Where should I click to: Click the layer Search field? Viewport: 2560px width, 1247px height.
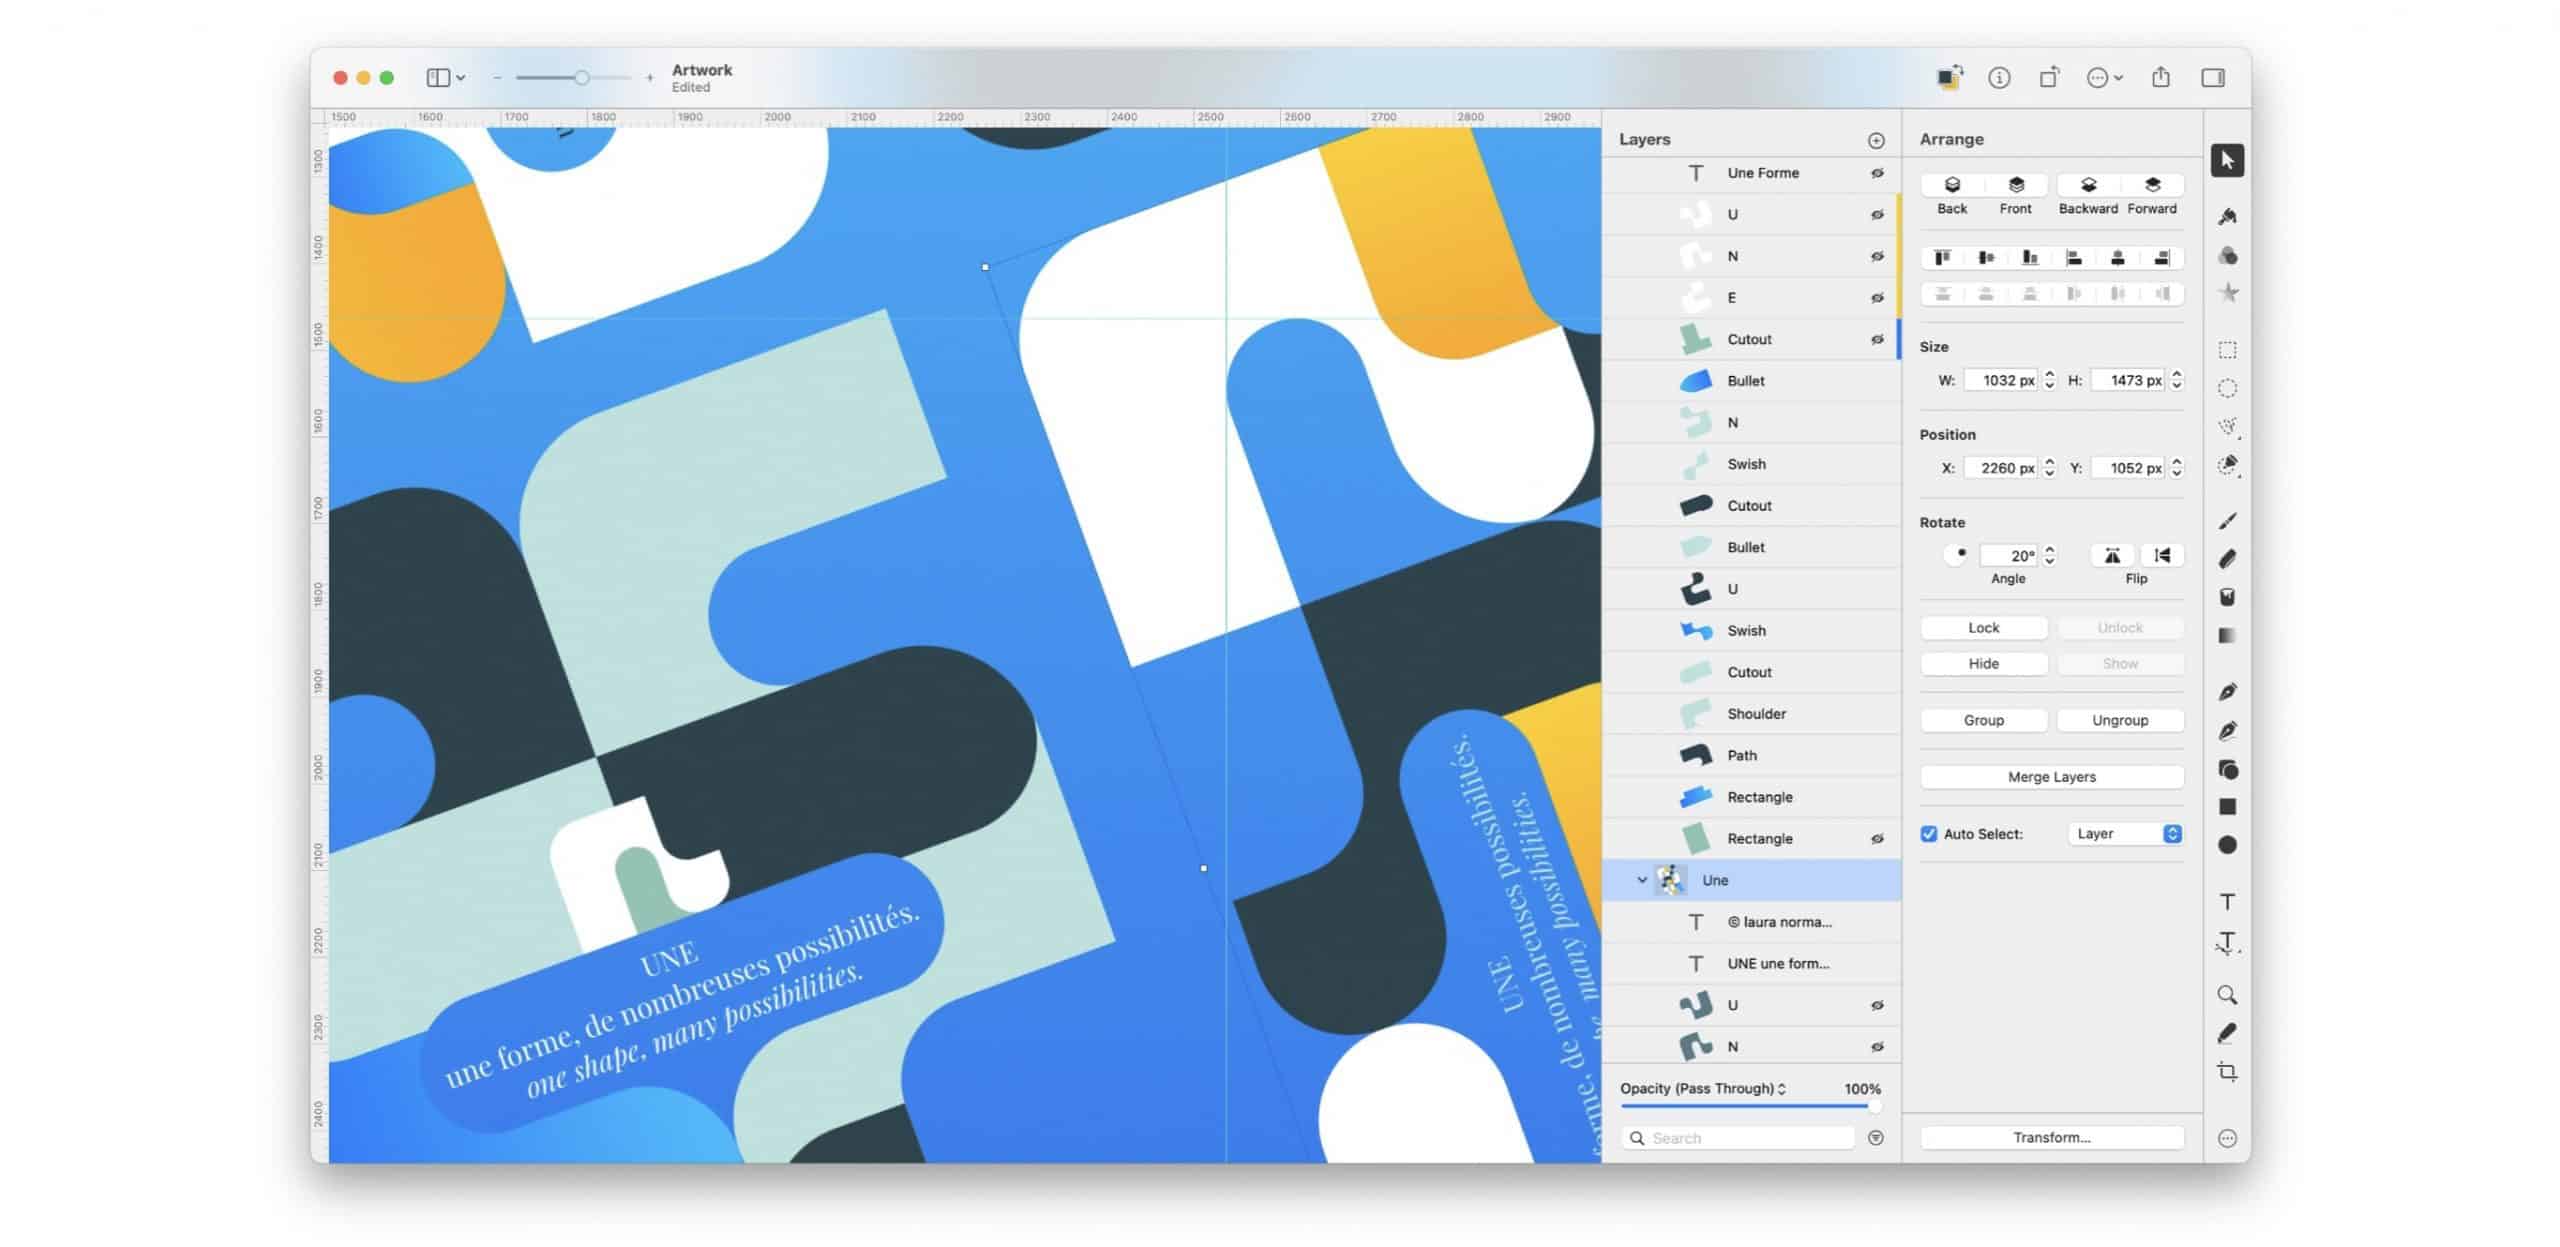tap(1738, 1138)
